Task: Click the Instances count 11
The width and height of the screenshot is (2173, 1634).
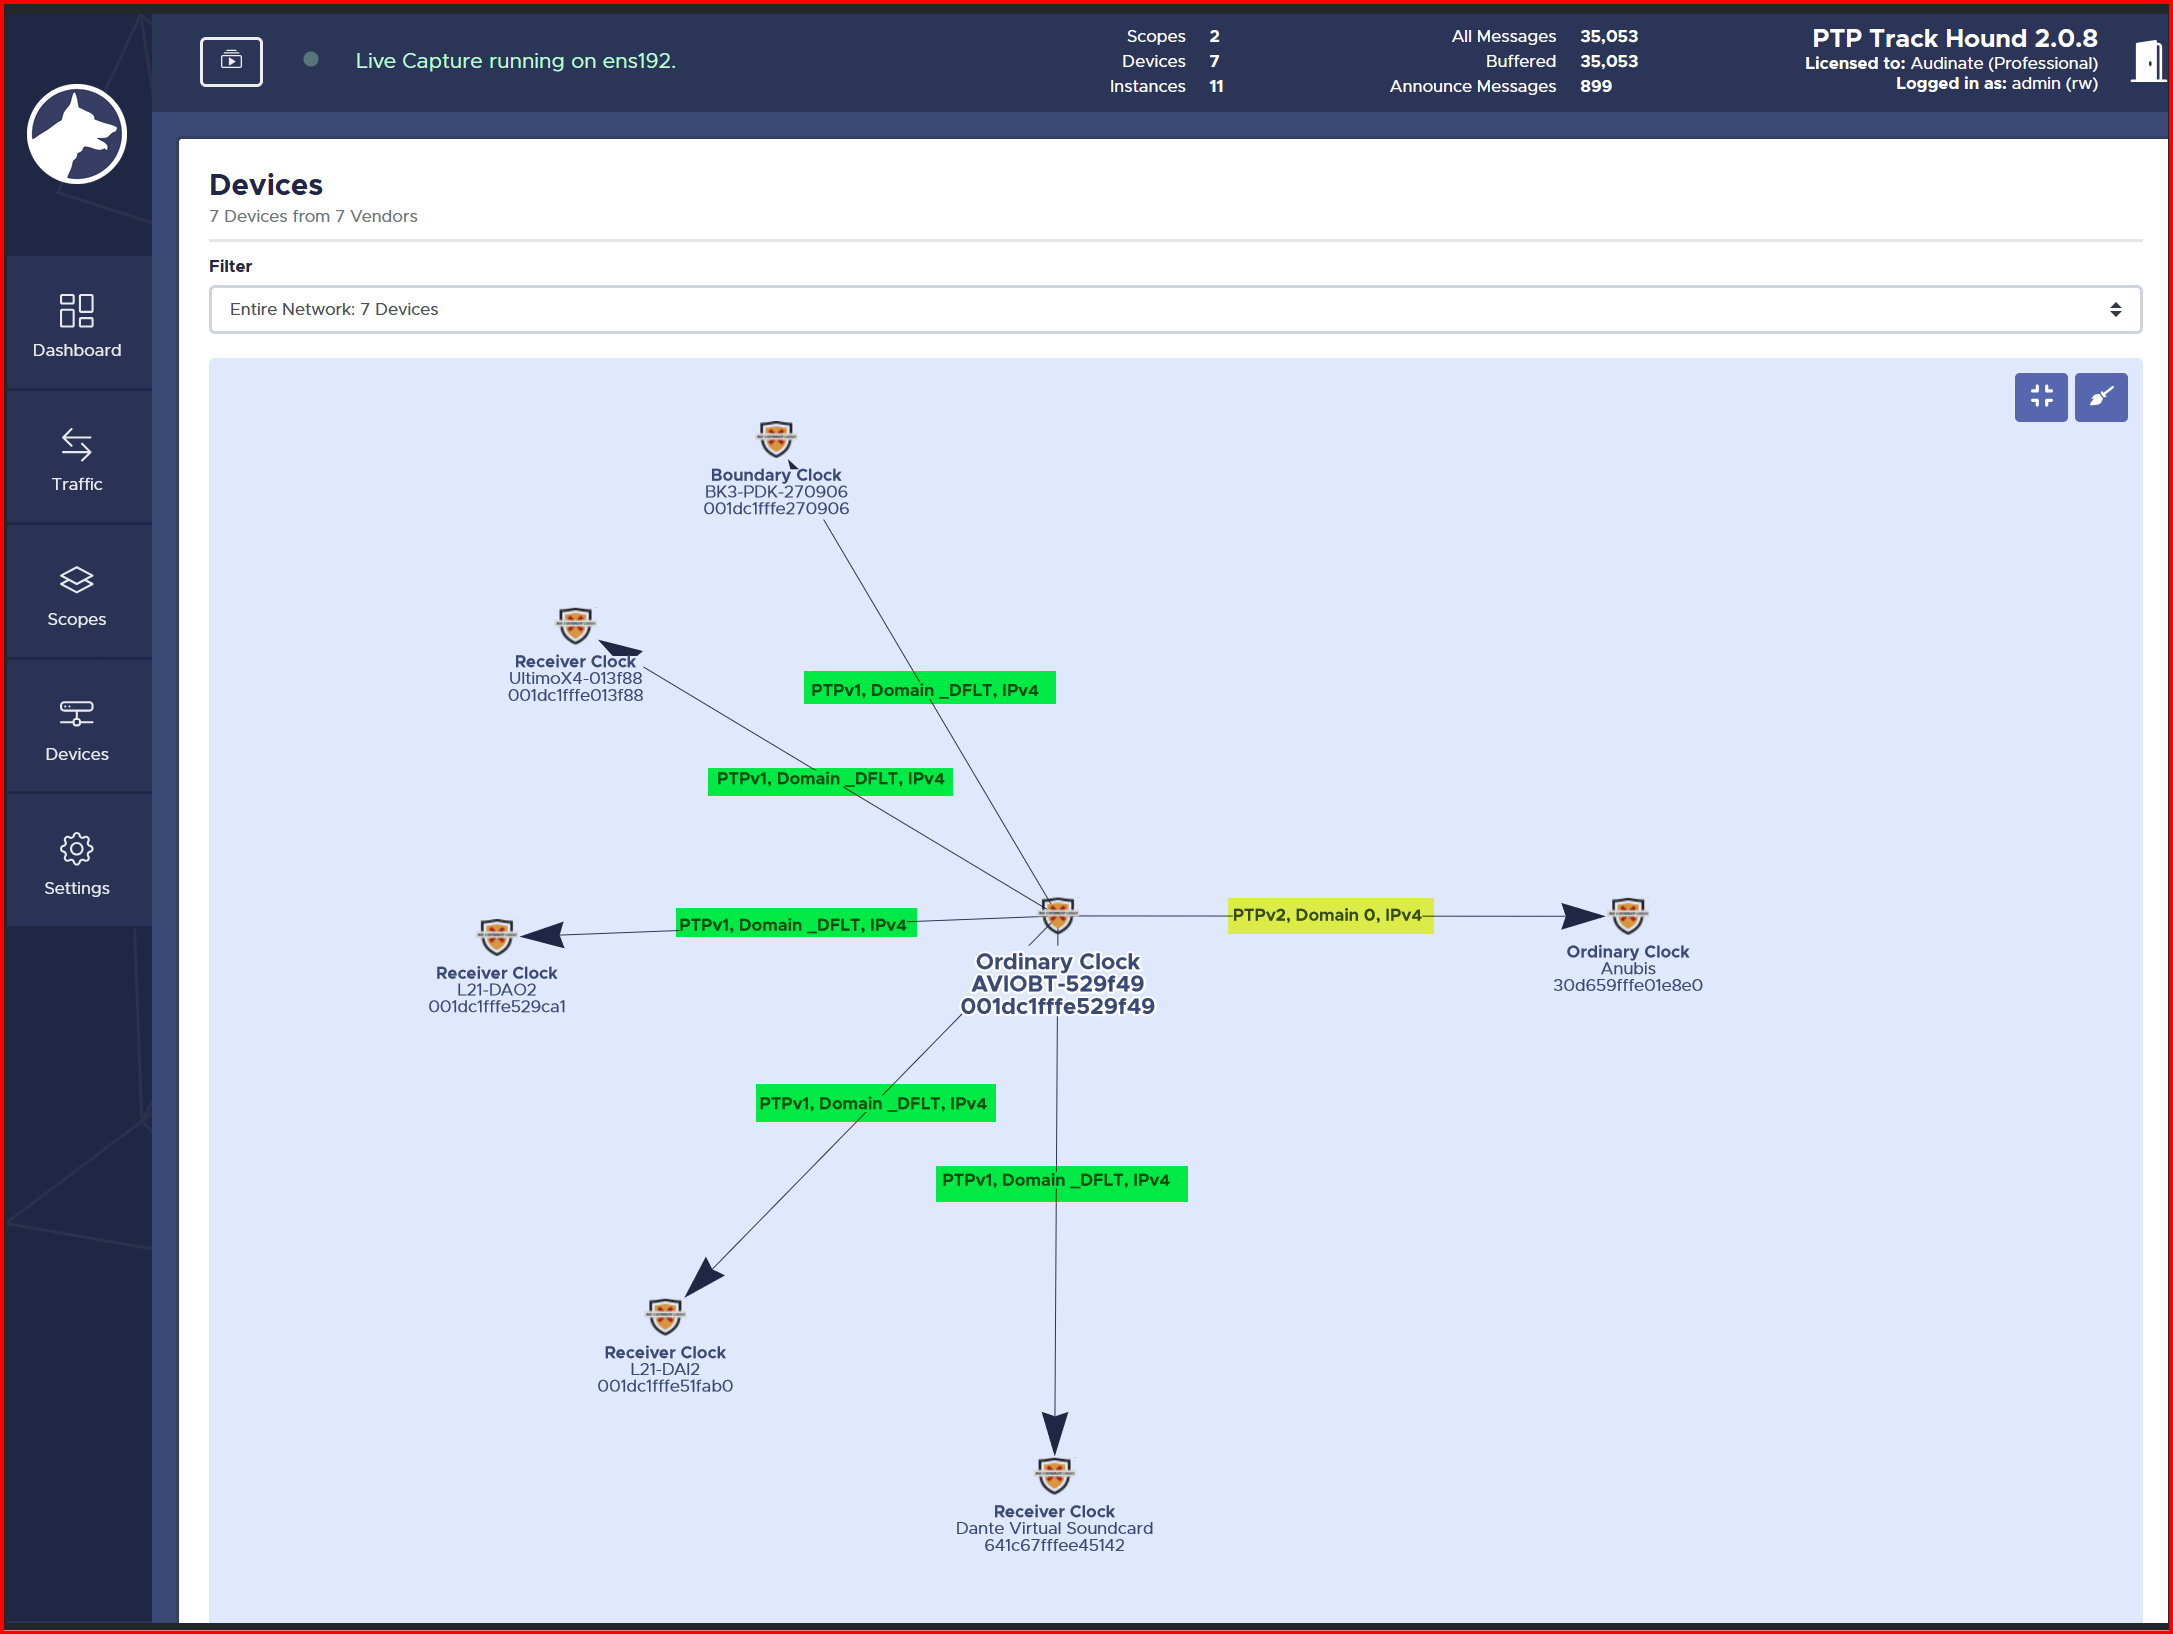Action: tap(1216, 86)
